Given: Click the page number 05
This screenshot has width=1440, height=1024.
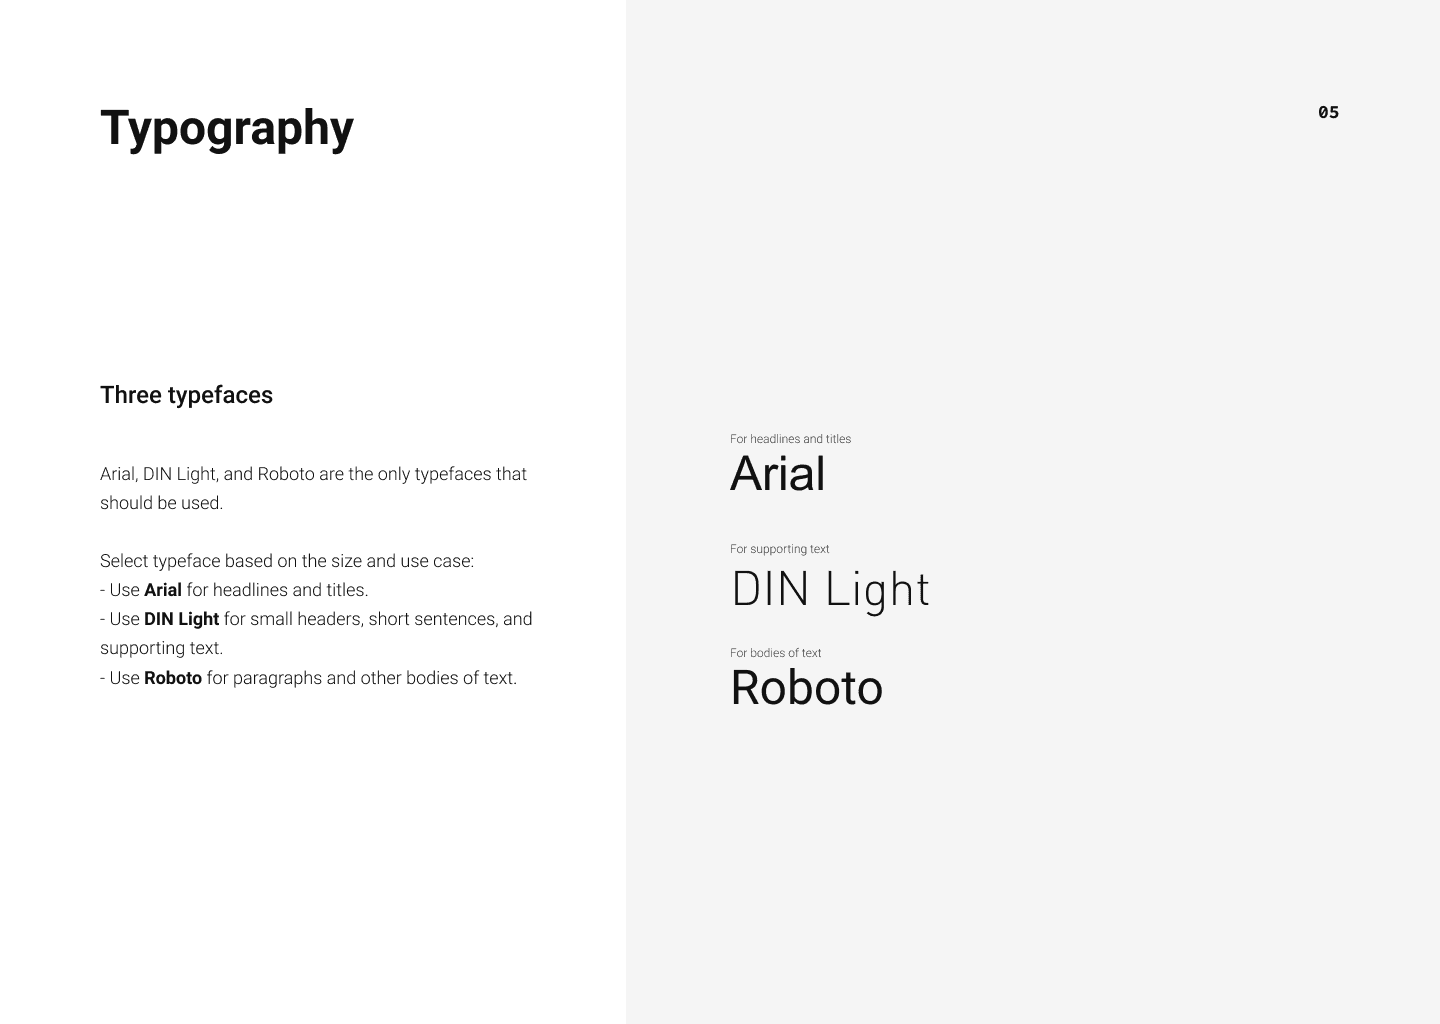Looking at the screenshot, I should (1328, 112).
